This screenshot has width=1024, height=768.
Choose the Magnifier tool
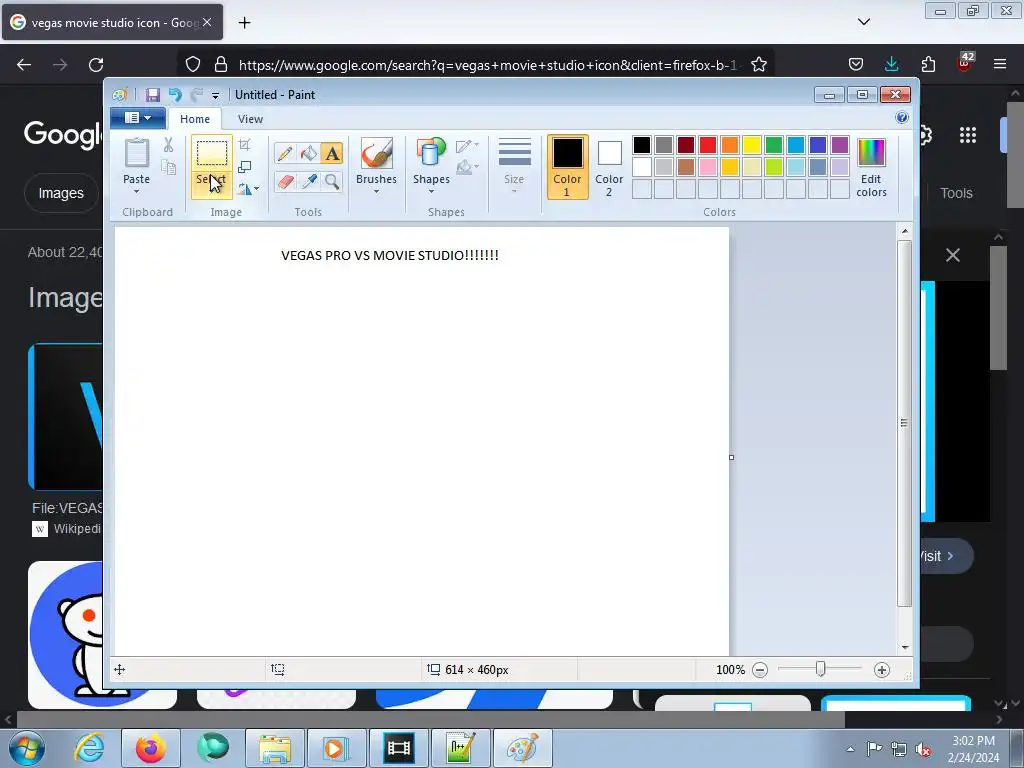pyautogui.click(x=332, y=181)
